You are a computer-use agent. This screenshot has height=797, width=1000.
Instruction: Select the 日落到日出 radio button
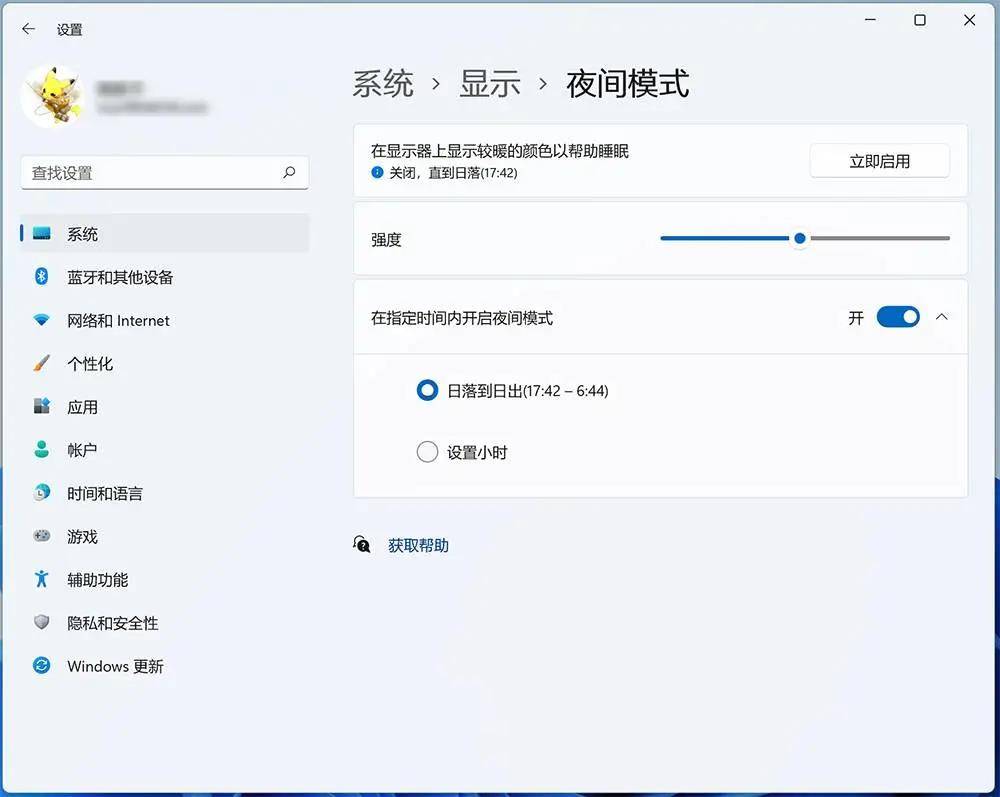[x=427, y=390]
